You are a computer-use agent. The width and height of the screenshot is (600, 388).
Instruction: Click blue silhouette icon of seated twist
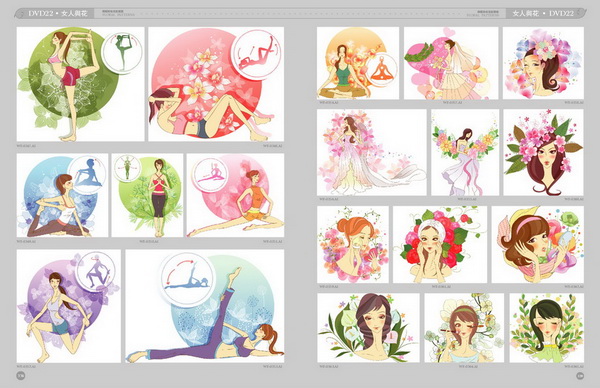[x=88, y=174]
